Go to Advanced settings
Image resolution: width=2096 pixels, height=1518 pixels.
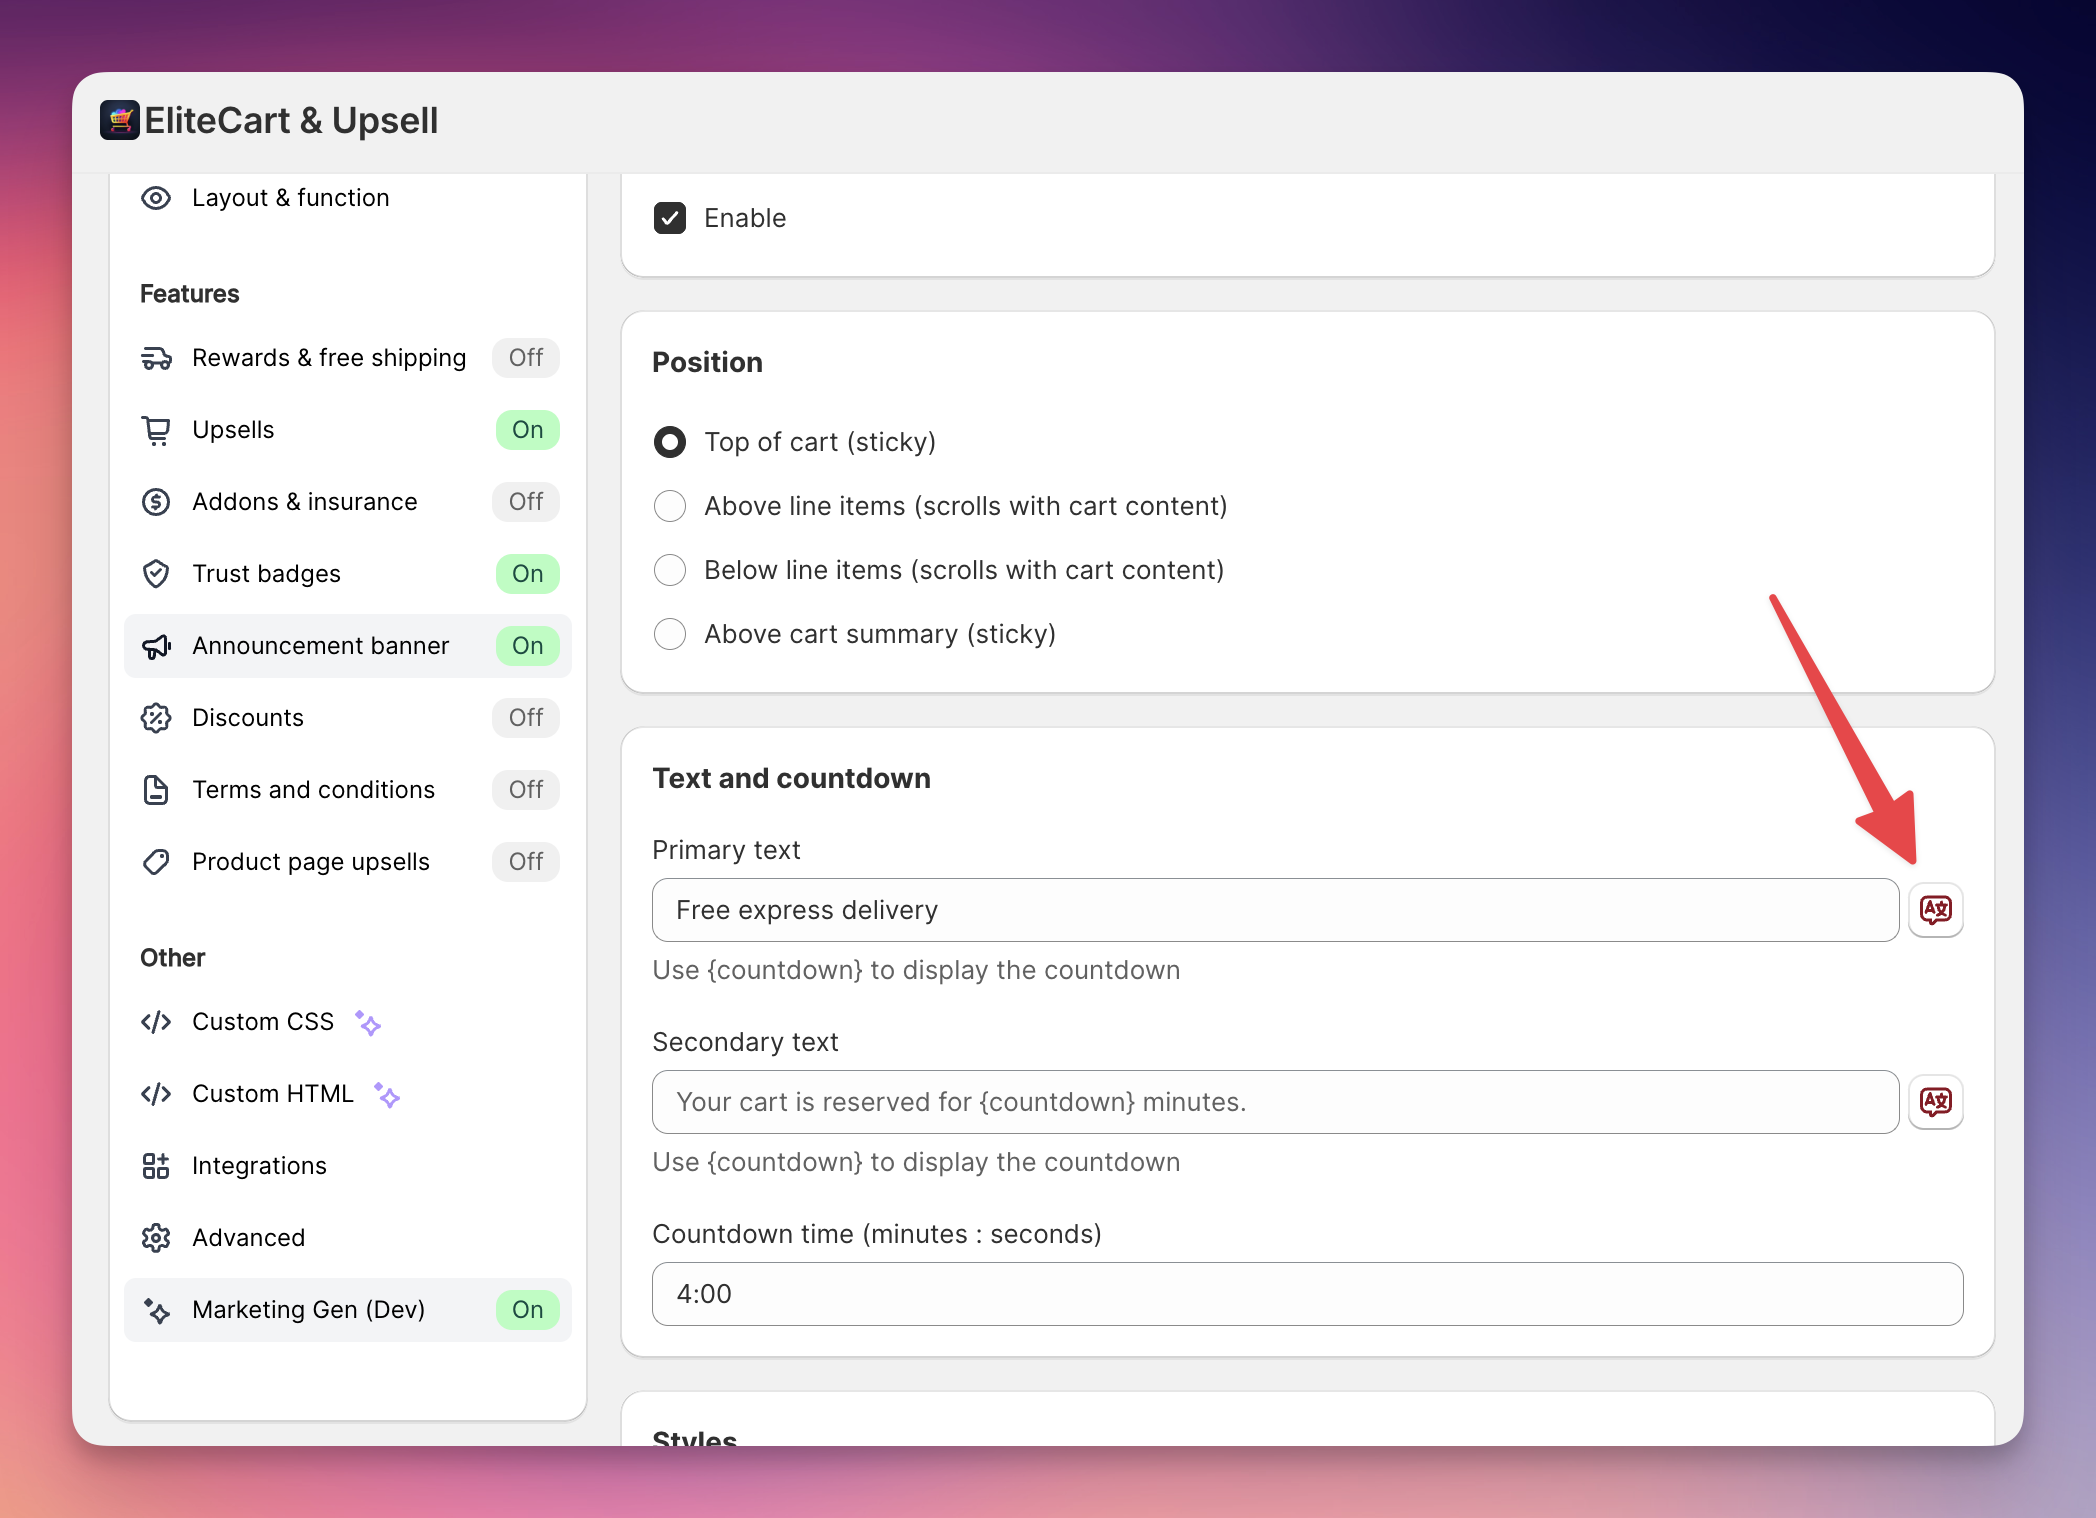tap(248, 1238)
